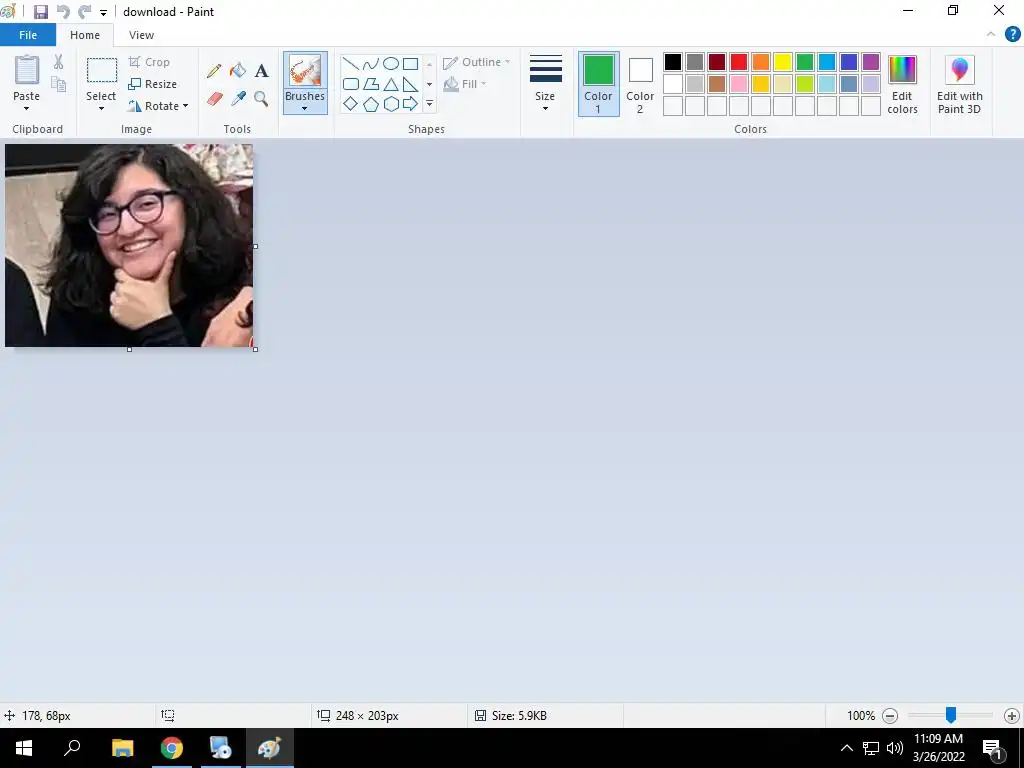The height and width of the screenshot is (768, 1024).
Task: Select the Fill with color bucket tool
Action: pos(238,71)
